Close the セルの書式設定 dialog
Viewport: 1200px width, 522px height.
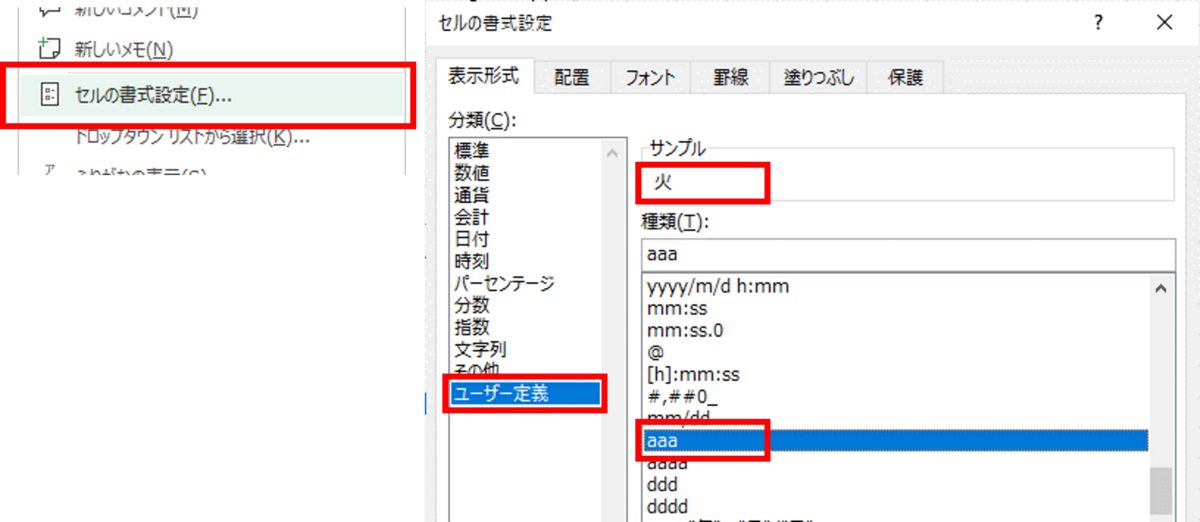(1164, 22)
